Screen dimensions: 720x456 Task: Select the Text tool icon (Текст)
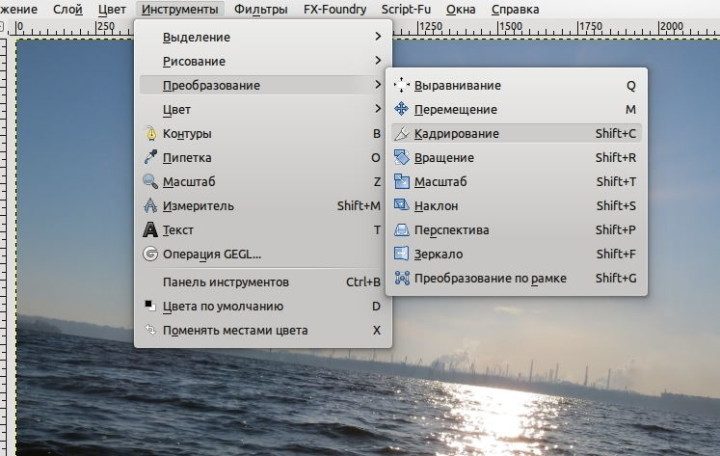pyautogui.click(x=150, y=230)
